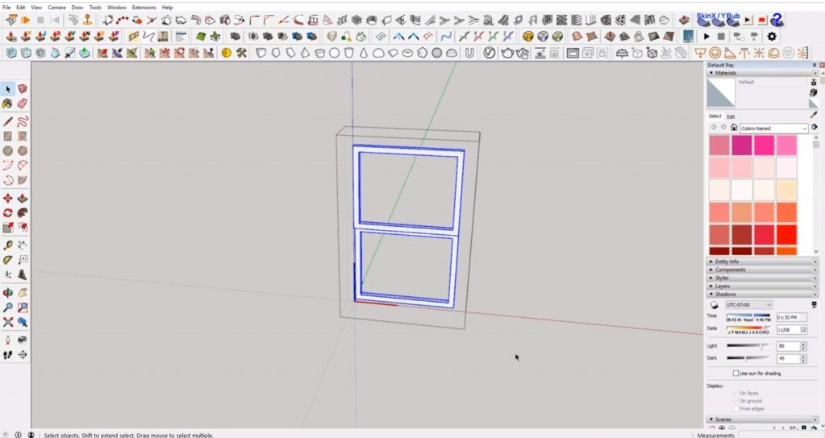
Task: Activate the Zoom magnifier tool
Action: [8, 307]
